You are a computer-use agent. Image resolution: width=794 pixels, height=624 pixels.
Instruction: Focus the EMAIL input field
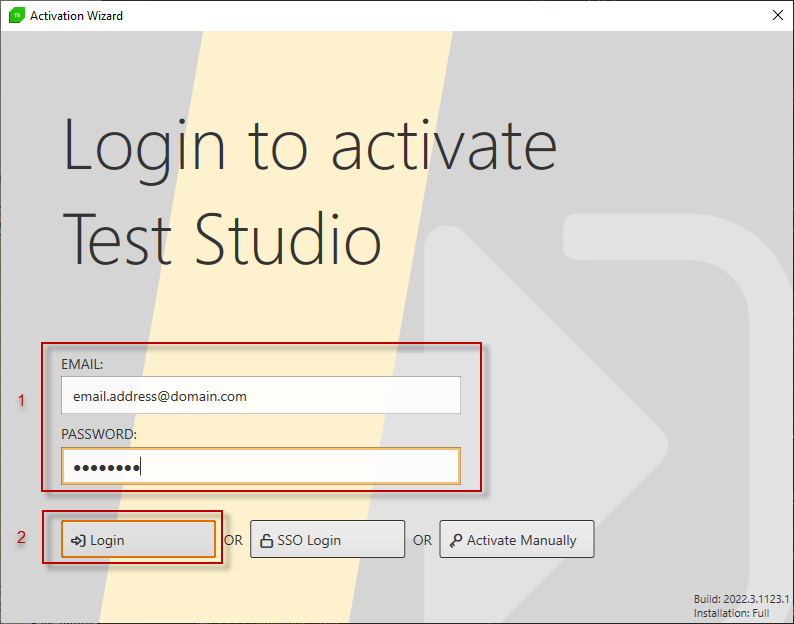click(x=261, y=395)
